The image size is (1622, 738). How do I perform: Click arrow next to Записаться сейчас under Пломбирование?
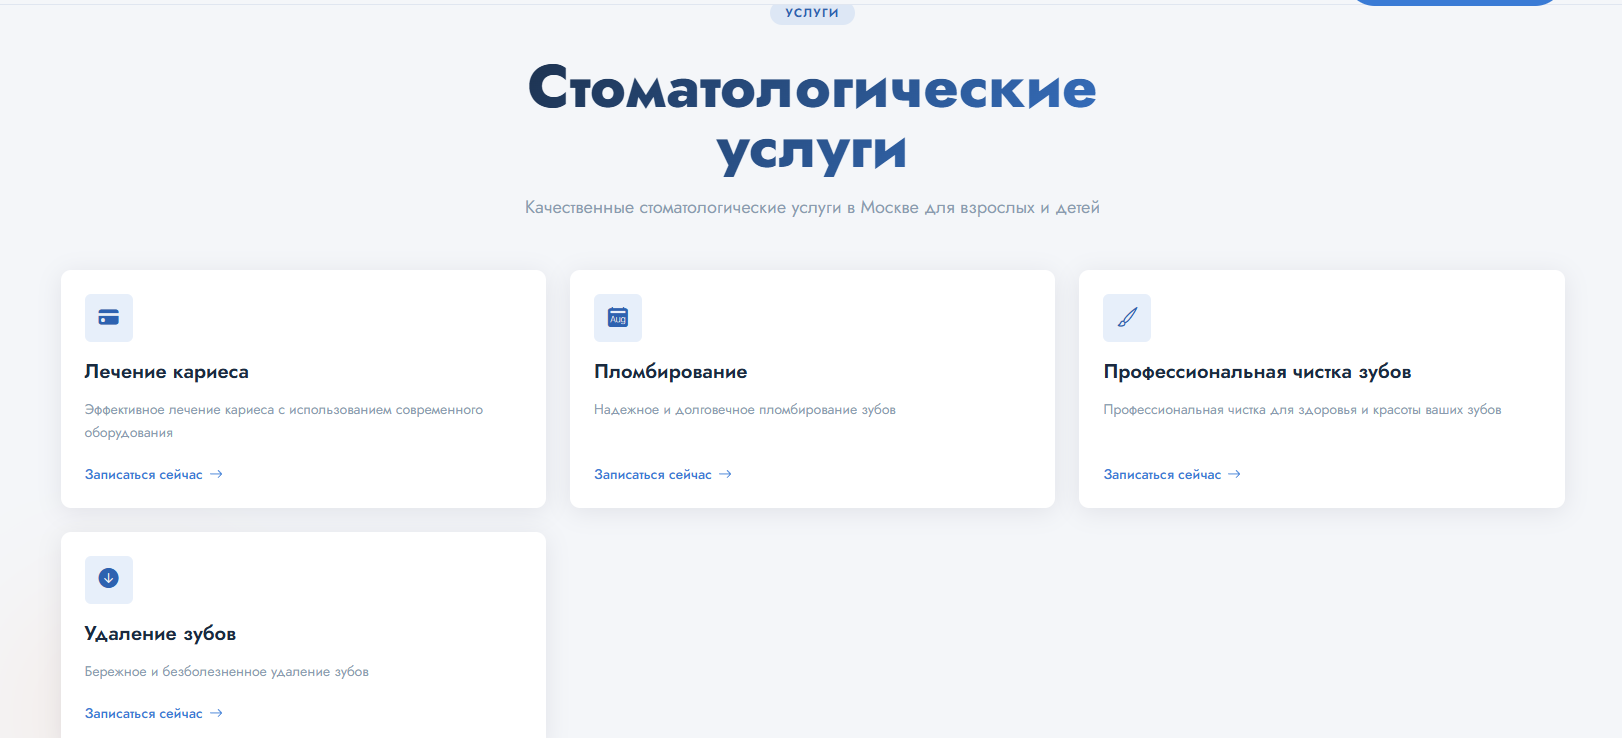tap(725, 474)
